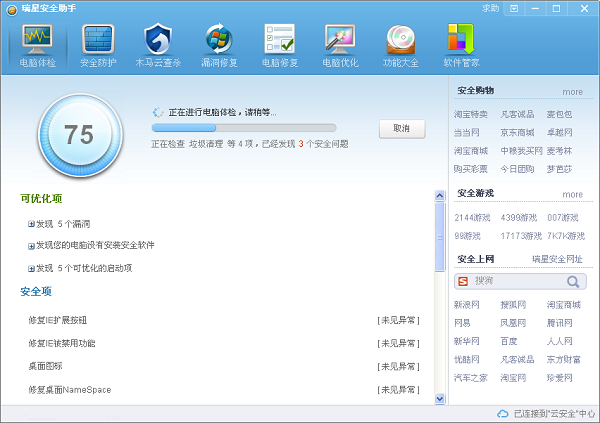600x423 pixels.
Task: Open the 电脑优化 monitor wand icon
Action: pos(340,39)
